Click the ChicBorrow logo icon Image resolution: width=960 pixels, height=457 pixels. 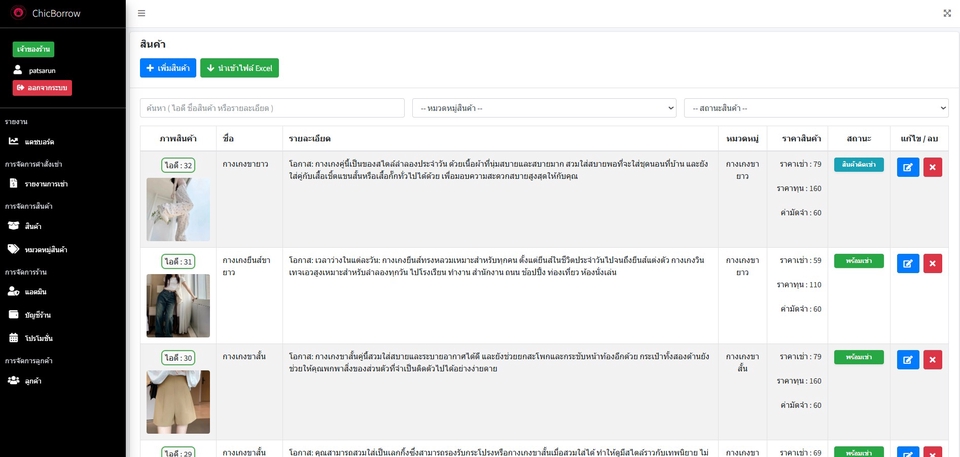18,13
